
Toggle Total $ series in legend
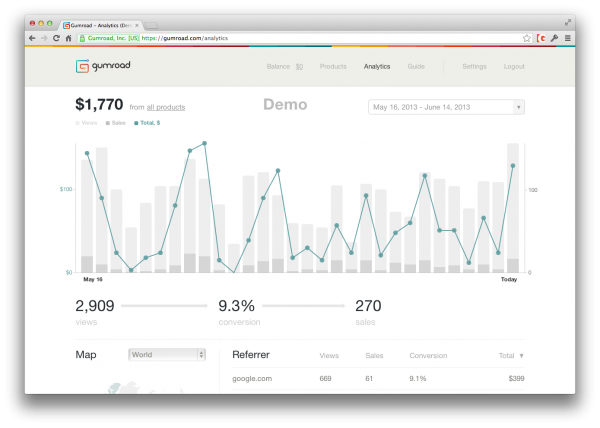(147, 123)
